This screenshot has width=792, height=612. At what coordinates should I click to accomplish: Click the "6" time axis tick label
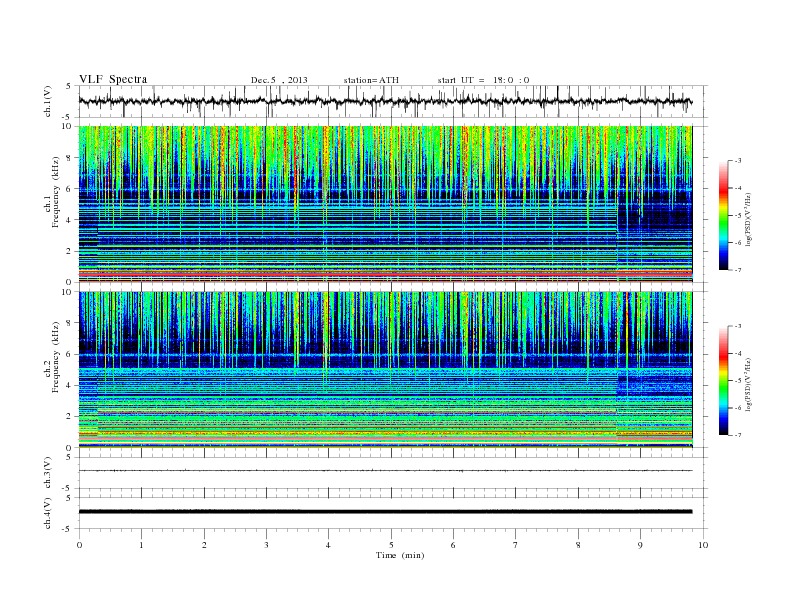(453, 545)
